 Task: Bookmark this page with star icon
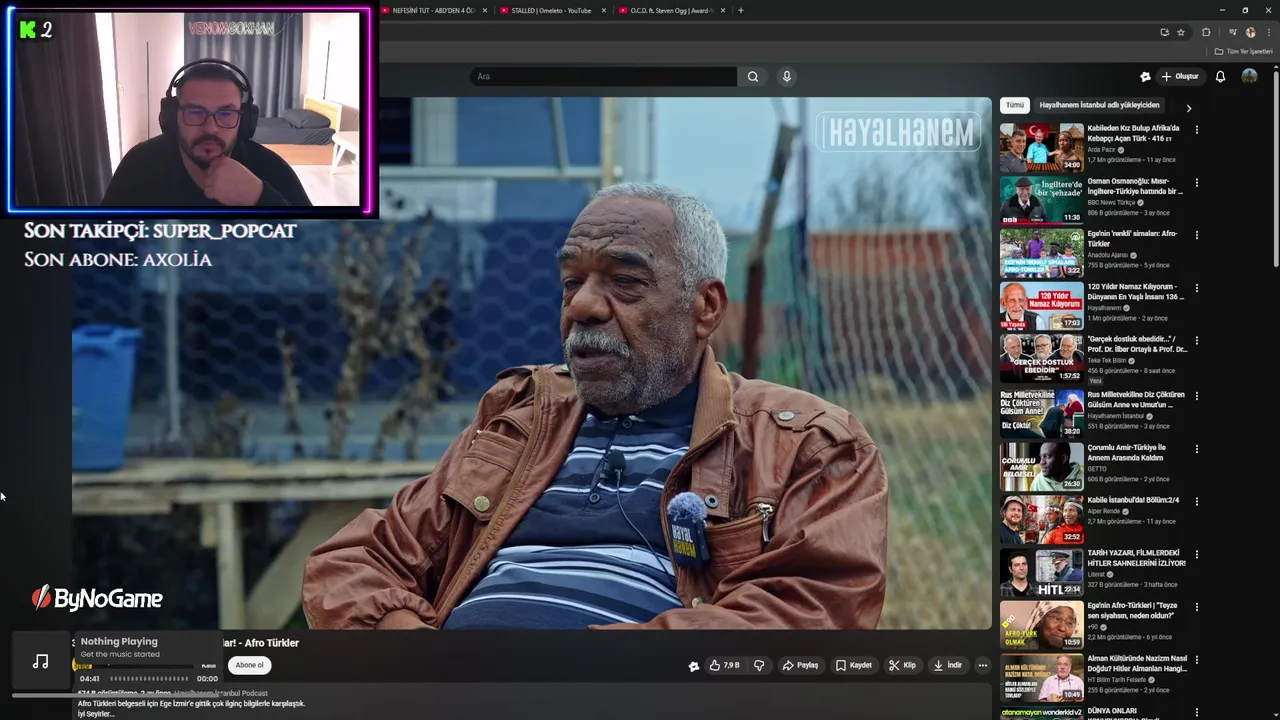[x=1181, y=32]
